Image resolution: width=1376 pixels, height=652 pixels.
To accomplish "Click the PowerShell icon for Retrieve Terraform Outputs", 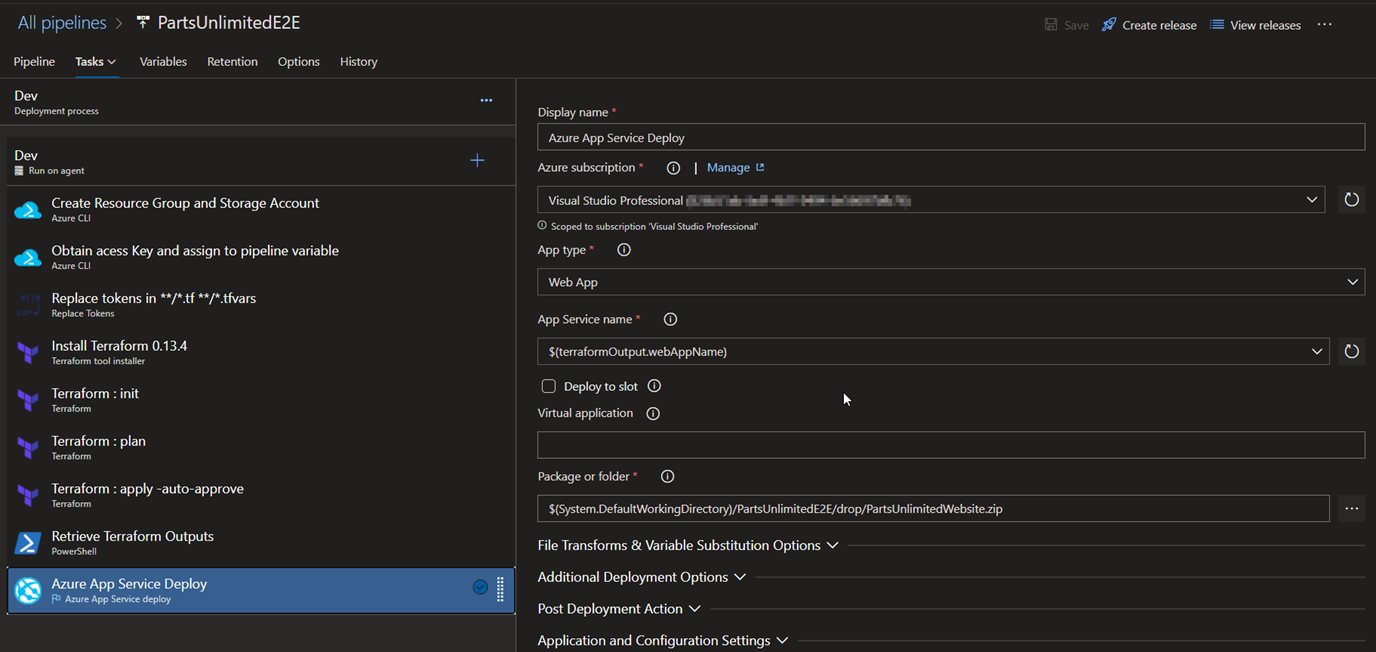I will 28,543.
